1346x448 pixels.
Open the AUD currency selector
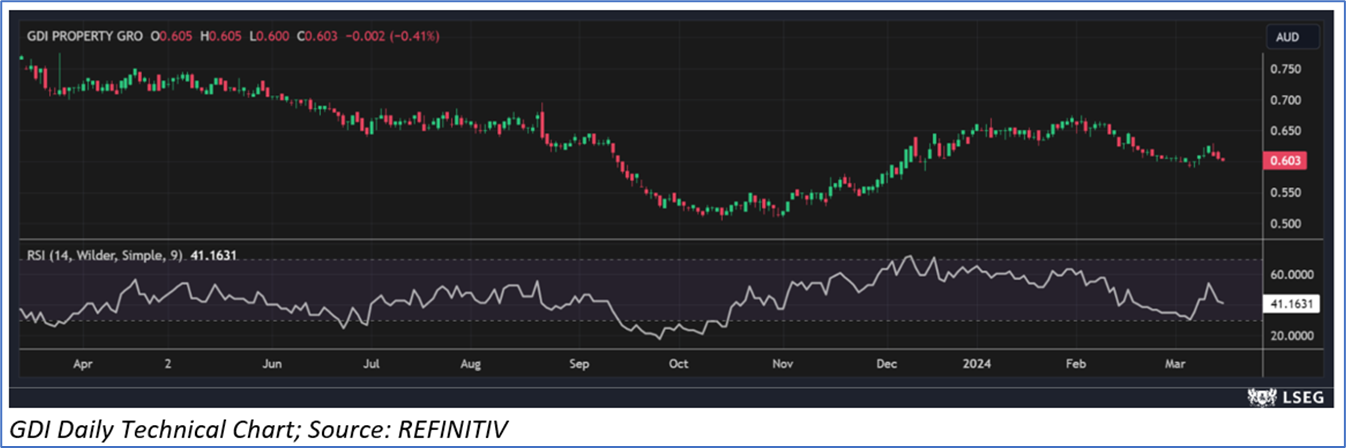click(1287, 36)
